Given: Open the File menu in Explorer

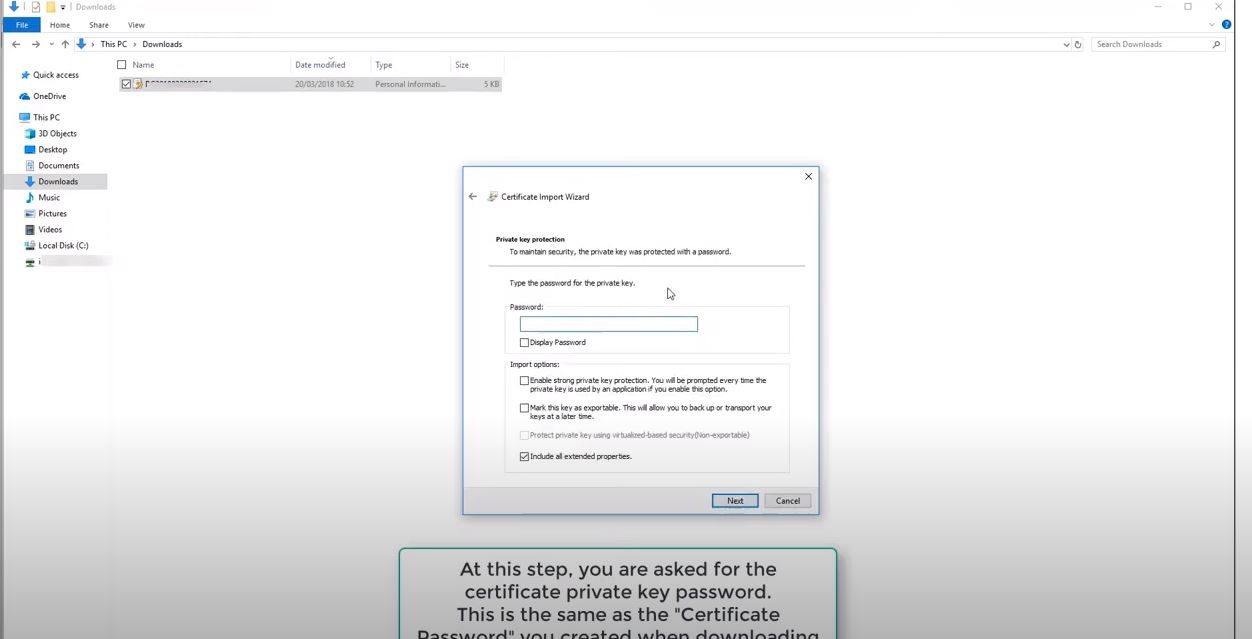Looking at the screenshot, I should coord(21,24).
